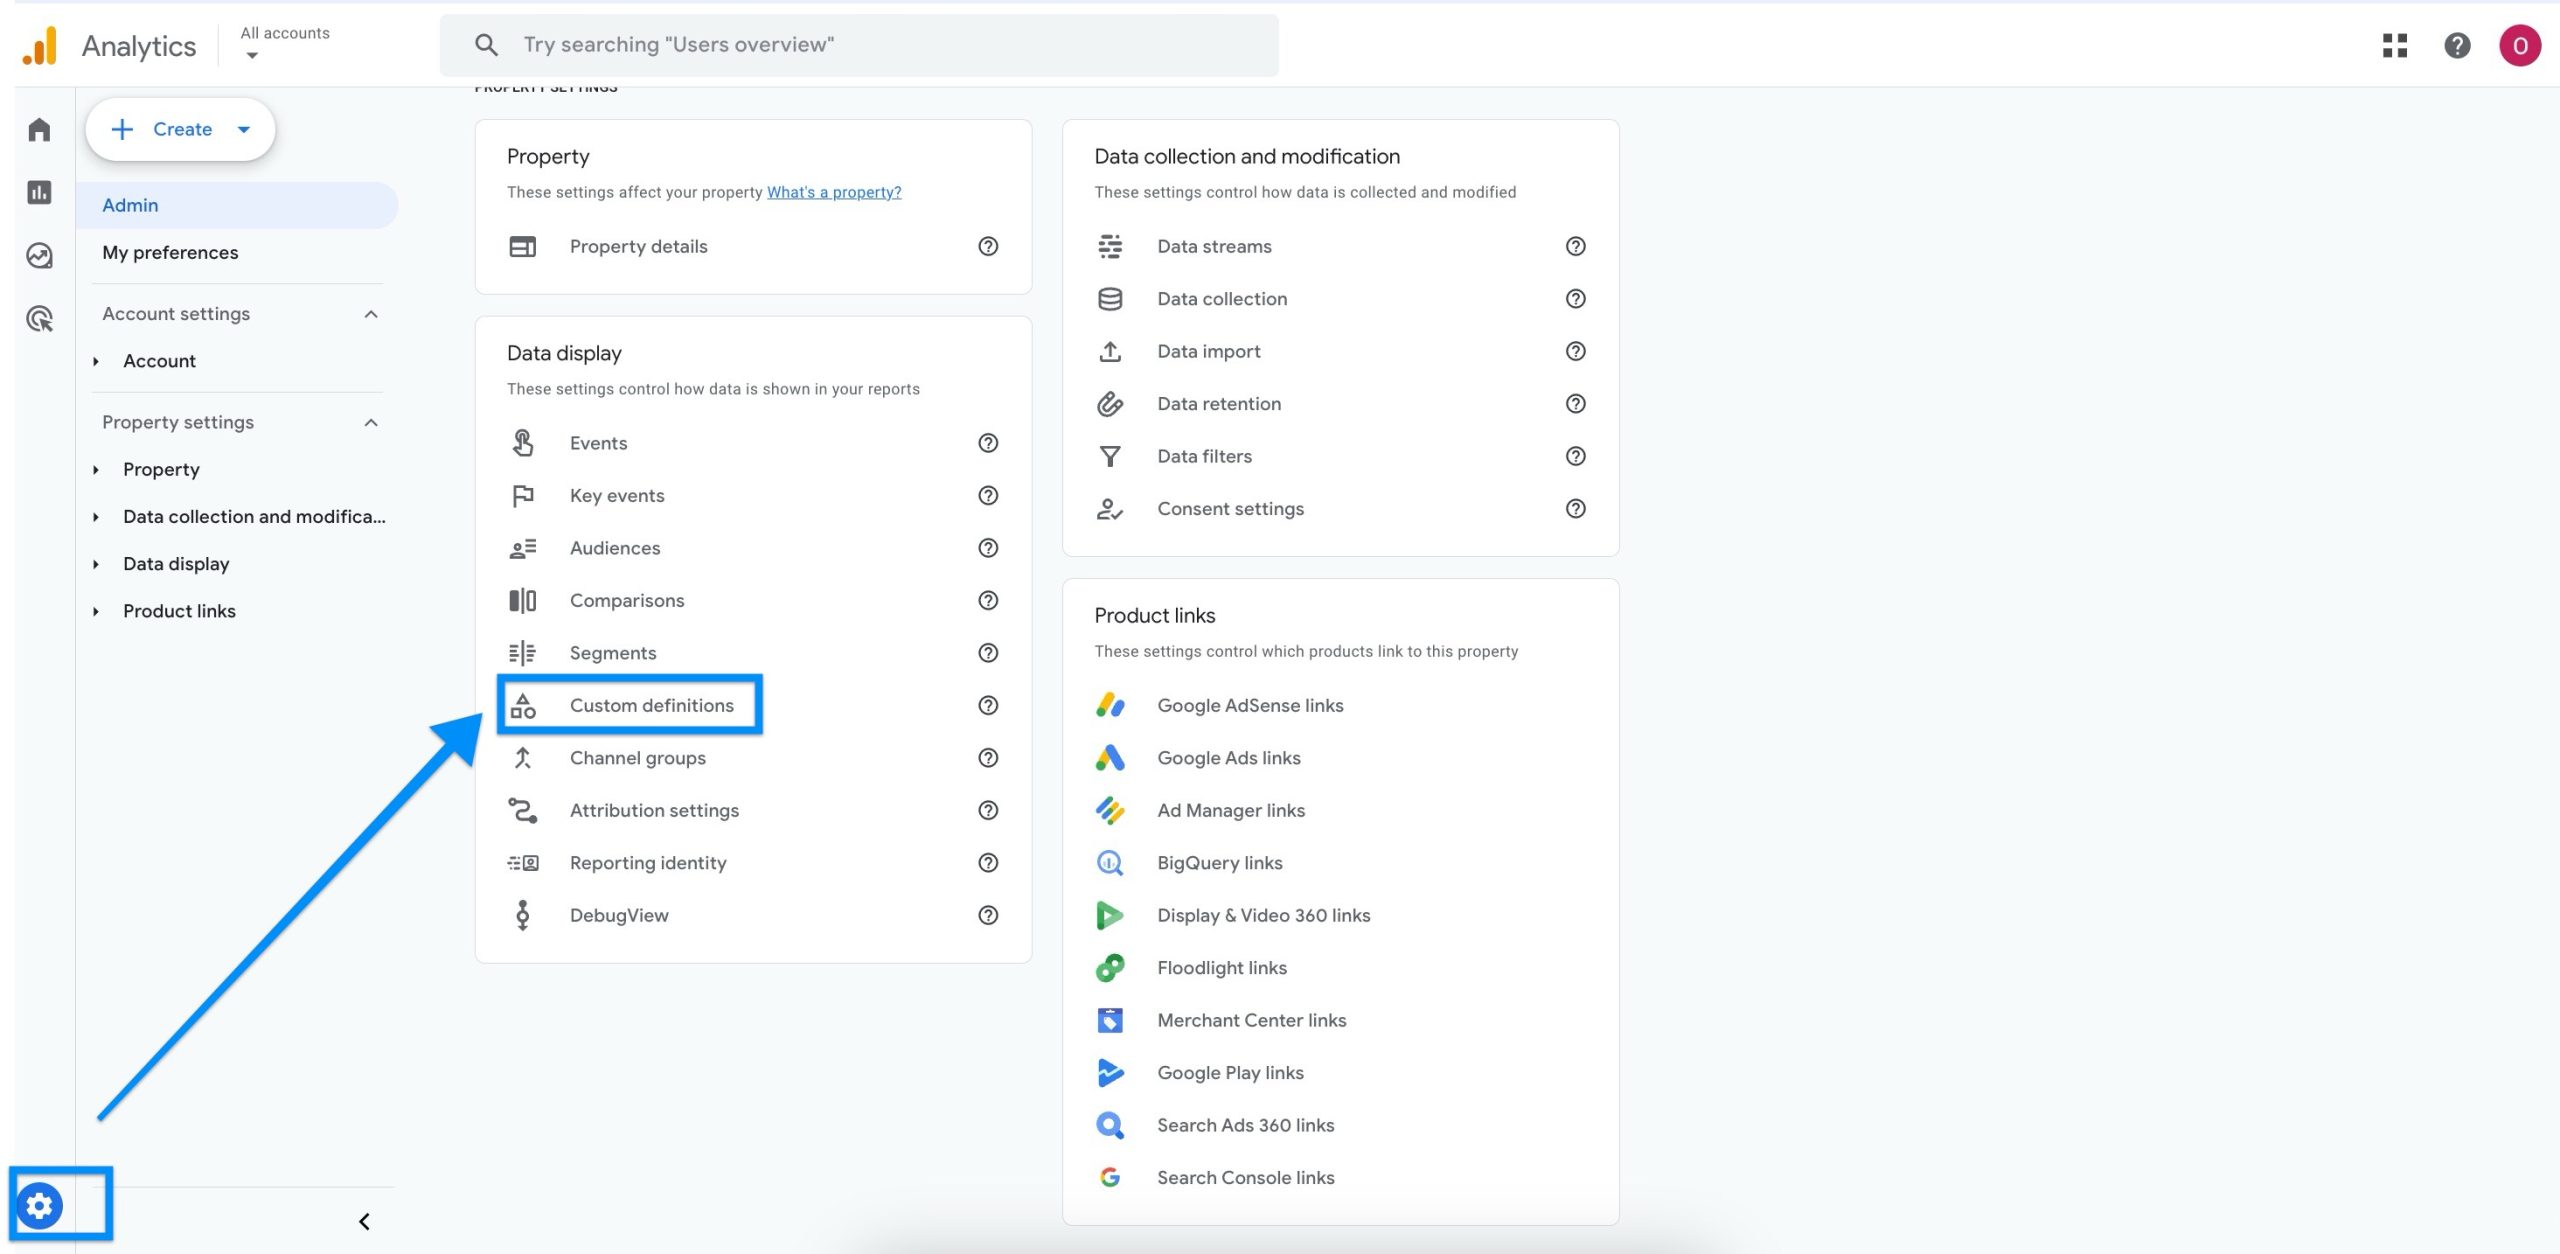
Task: Open Search Ads 360 links
Action: 1245,1126
